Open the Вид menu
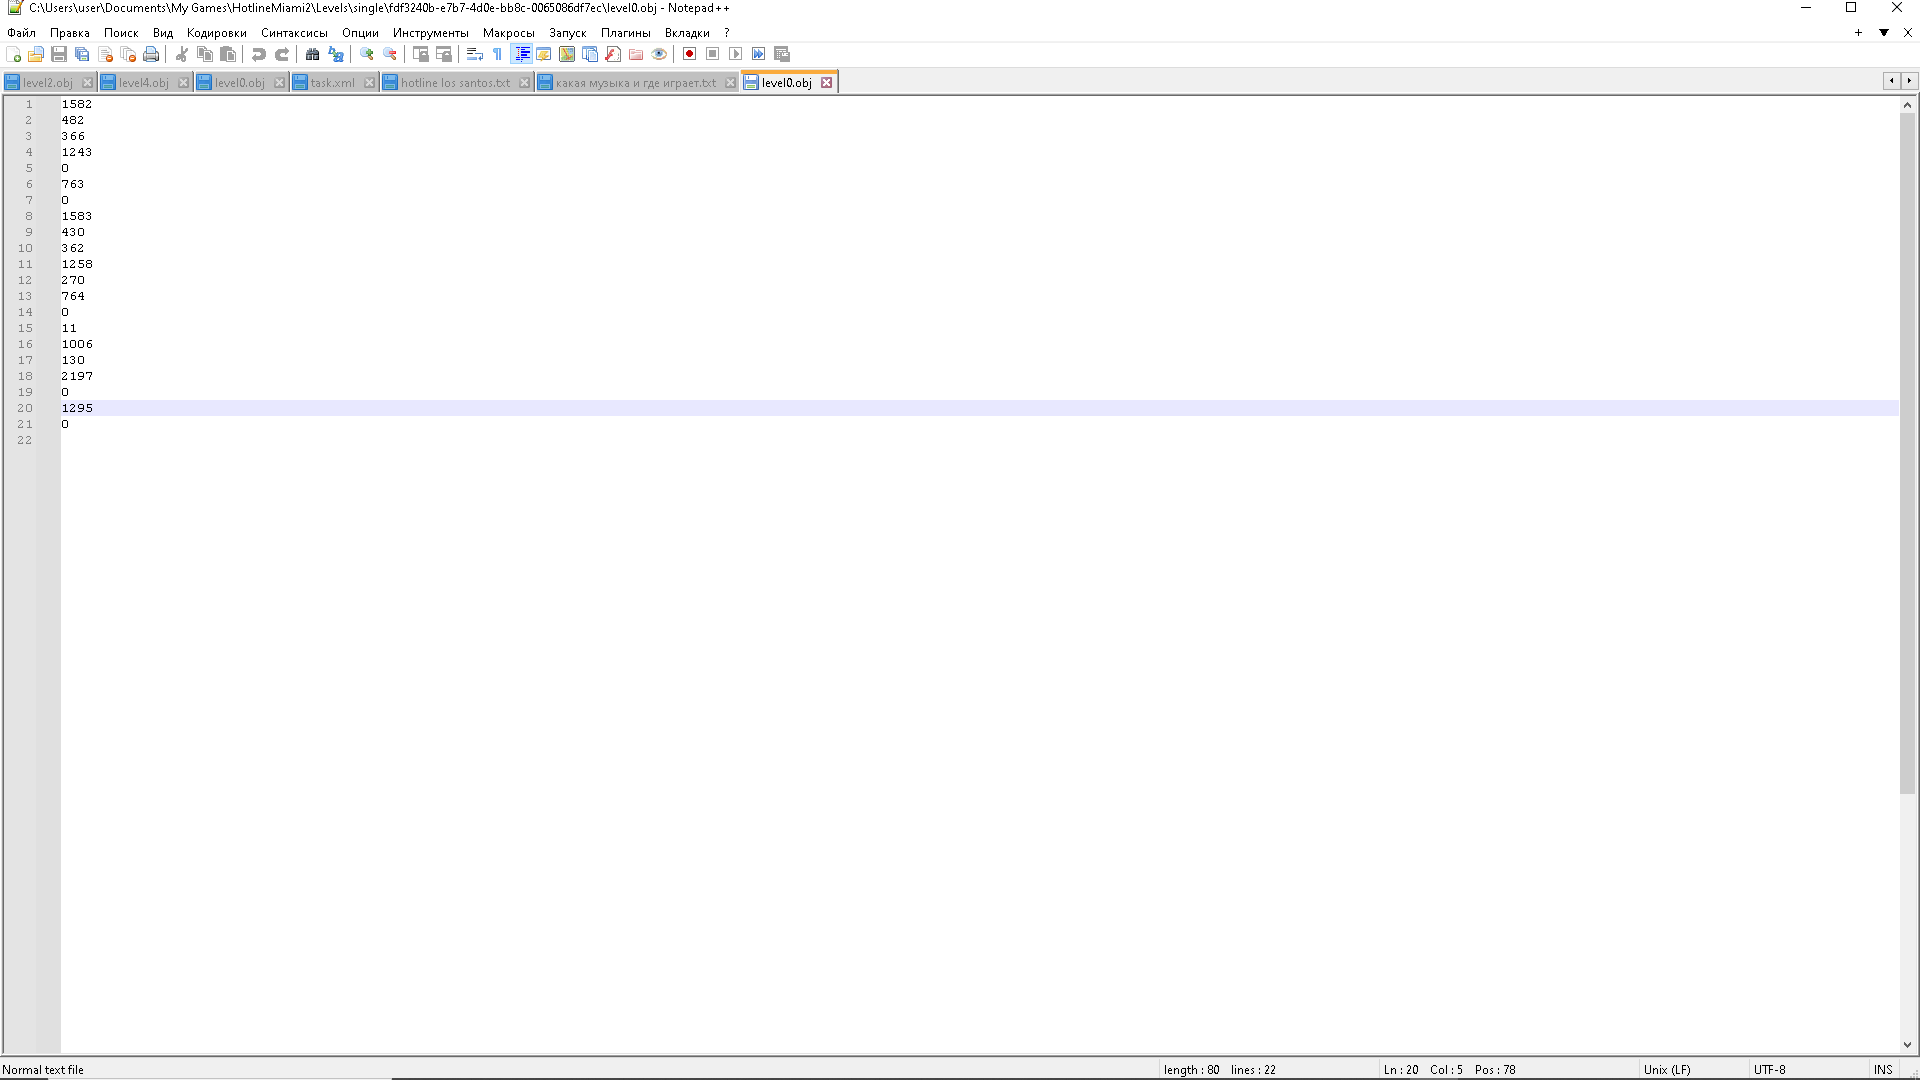Screen dimensions: 1920x1080 point(163,33)
